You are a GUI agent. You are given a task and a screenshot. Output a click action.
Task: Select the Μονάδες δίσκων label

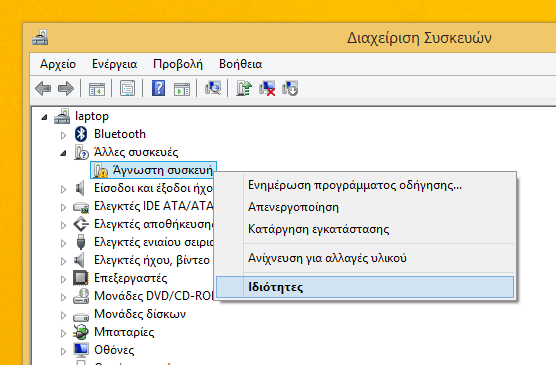click(x=140, y=314)
